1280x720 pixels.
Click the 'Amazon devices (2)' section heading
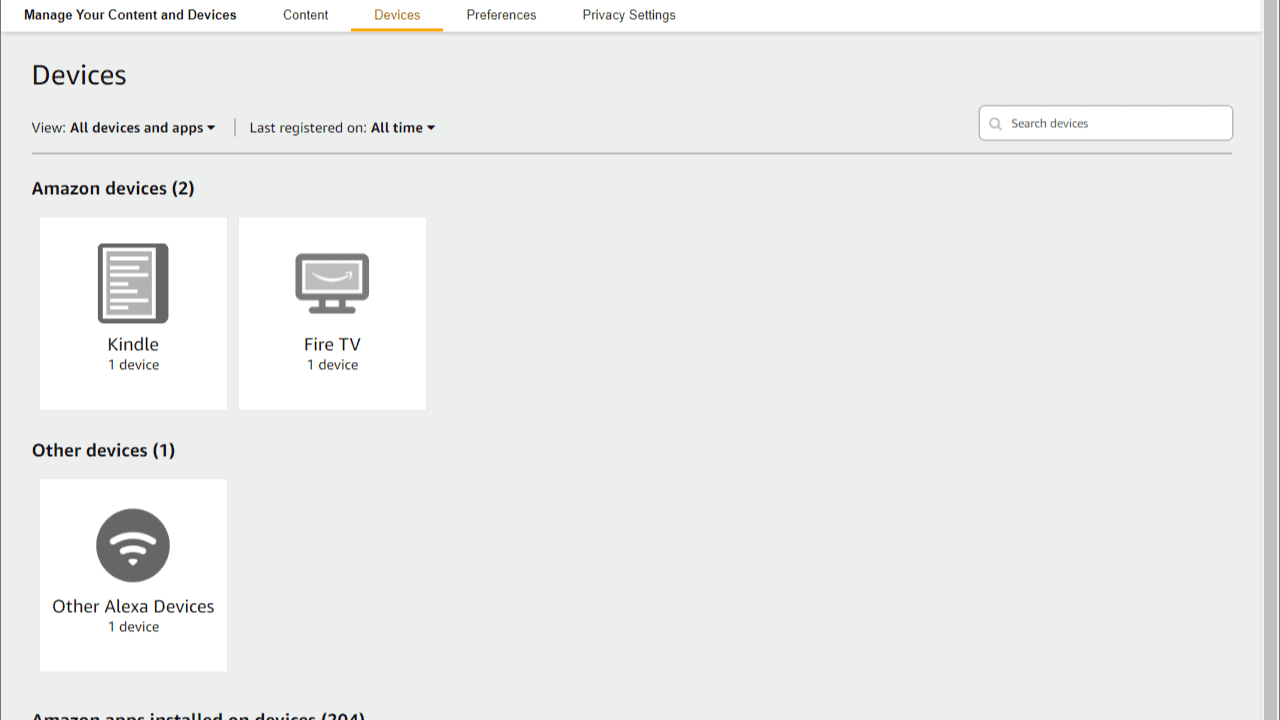coord(113,188)
